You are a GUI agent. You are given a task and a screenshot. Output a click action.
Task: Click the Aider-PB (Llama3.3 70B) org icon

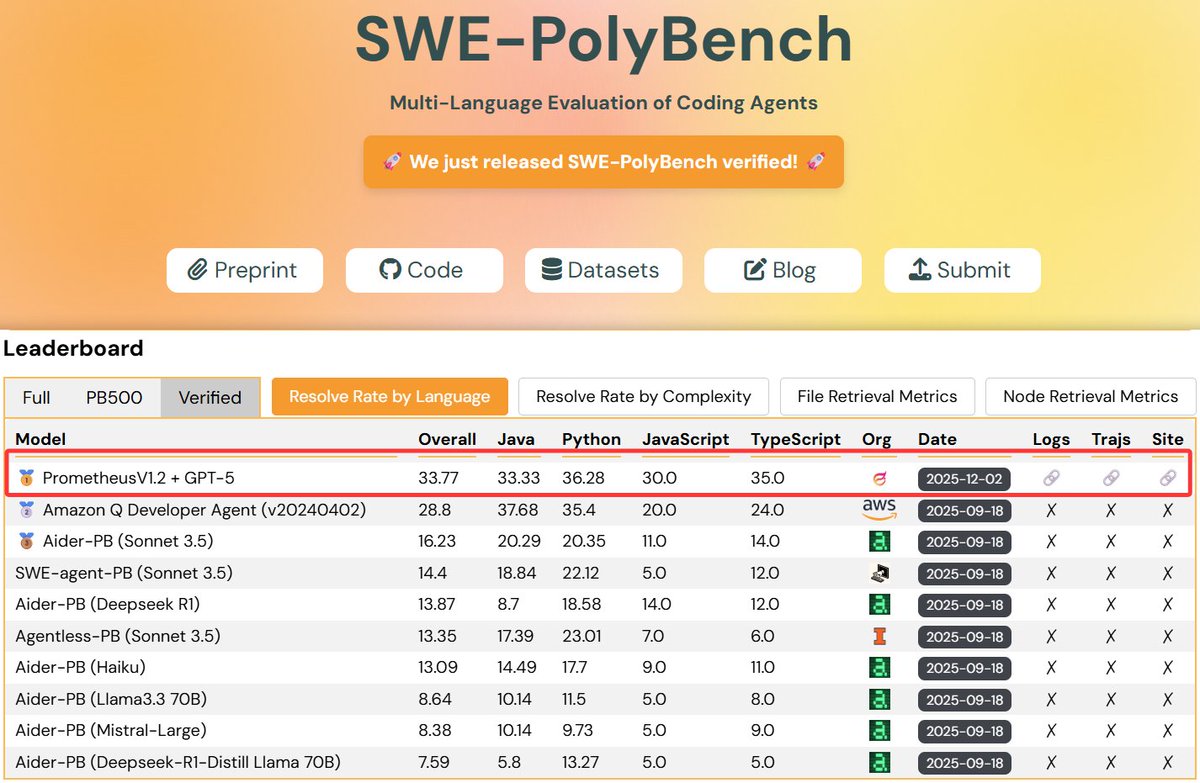[879, 700]
